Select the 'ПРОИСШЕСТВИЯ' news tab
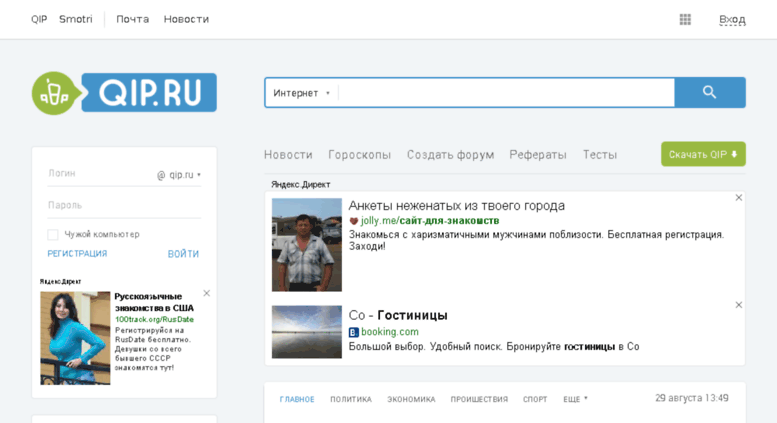The image size is (777, 423). pyautogui.click(x=479, y=399)
